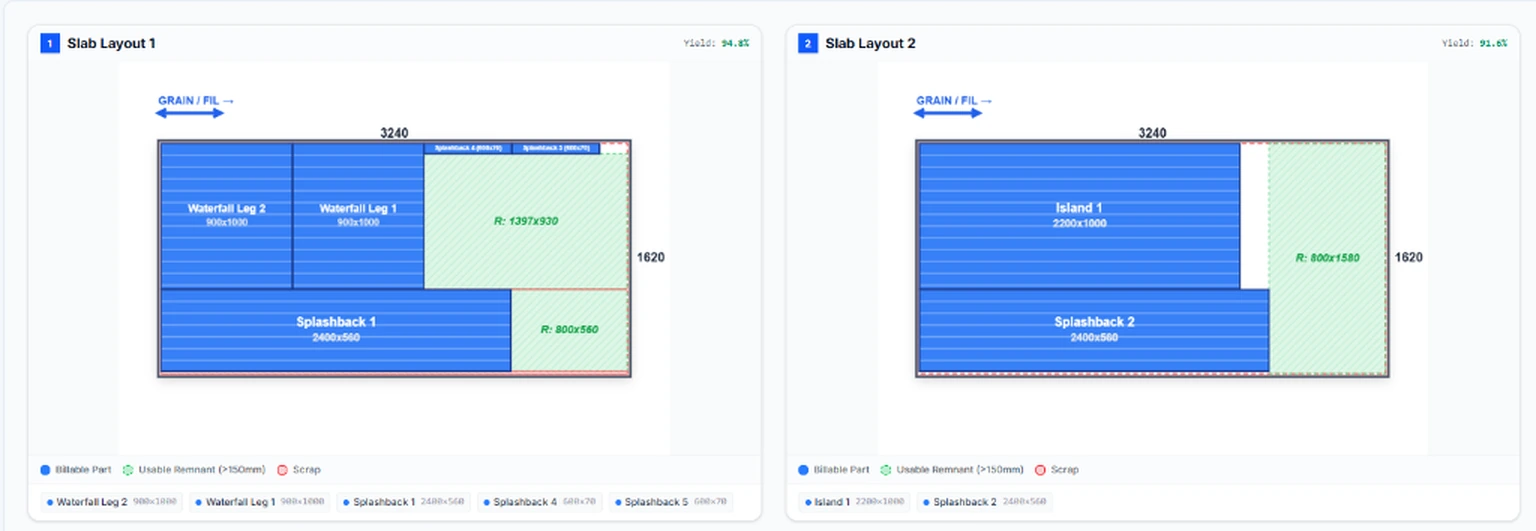
Task: Select the remnant labeled R: 1397x930
Action: 526,221
